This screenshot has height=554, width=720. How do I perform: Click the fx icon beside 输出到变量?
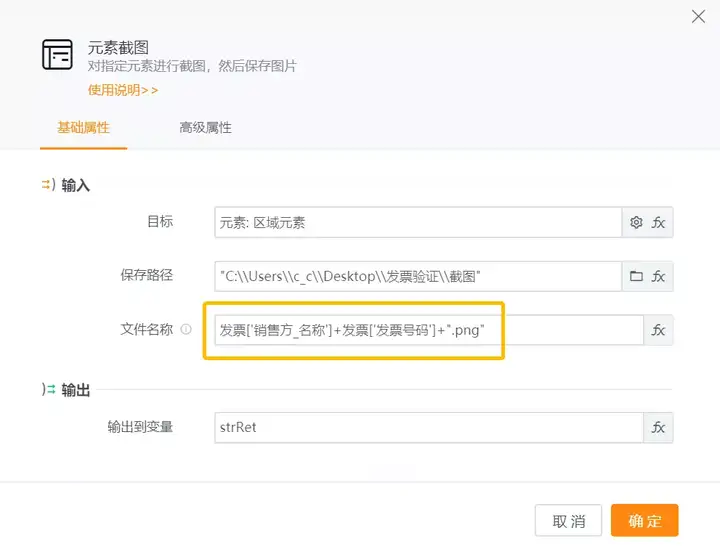659,427
